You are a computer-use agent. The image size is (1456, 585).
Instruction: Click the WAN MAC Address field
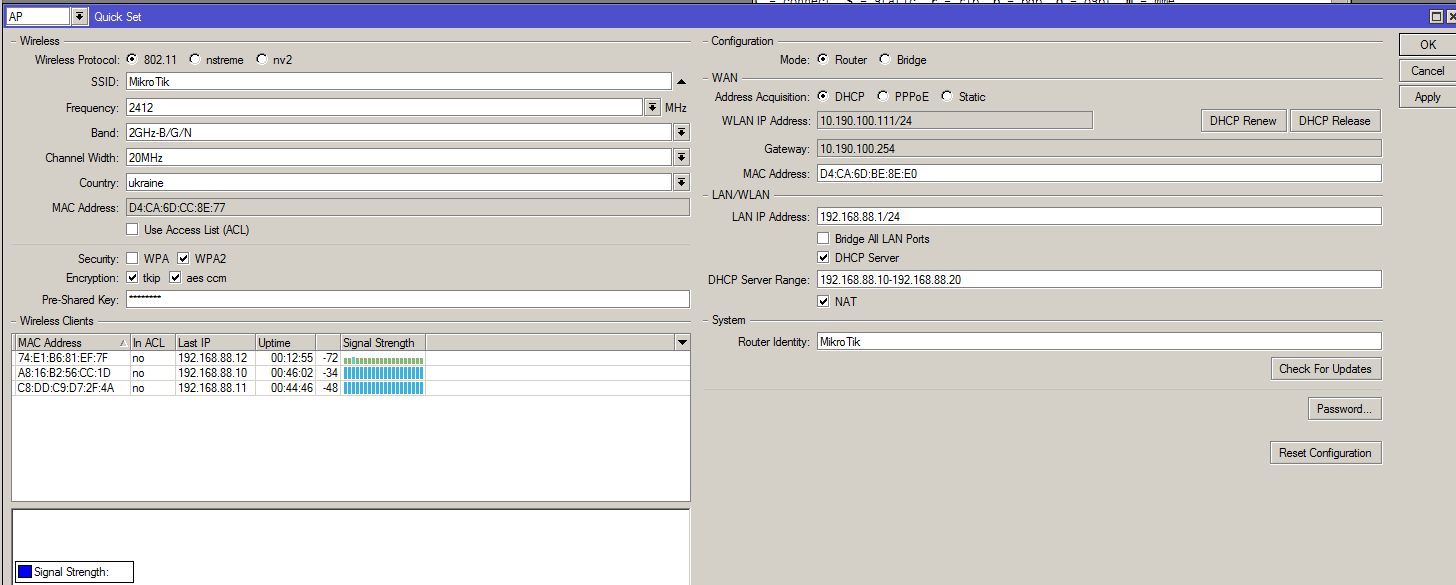[x=1099, y=173]
